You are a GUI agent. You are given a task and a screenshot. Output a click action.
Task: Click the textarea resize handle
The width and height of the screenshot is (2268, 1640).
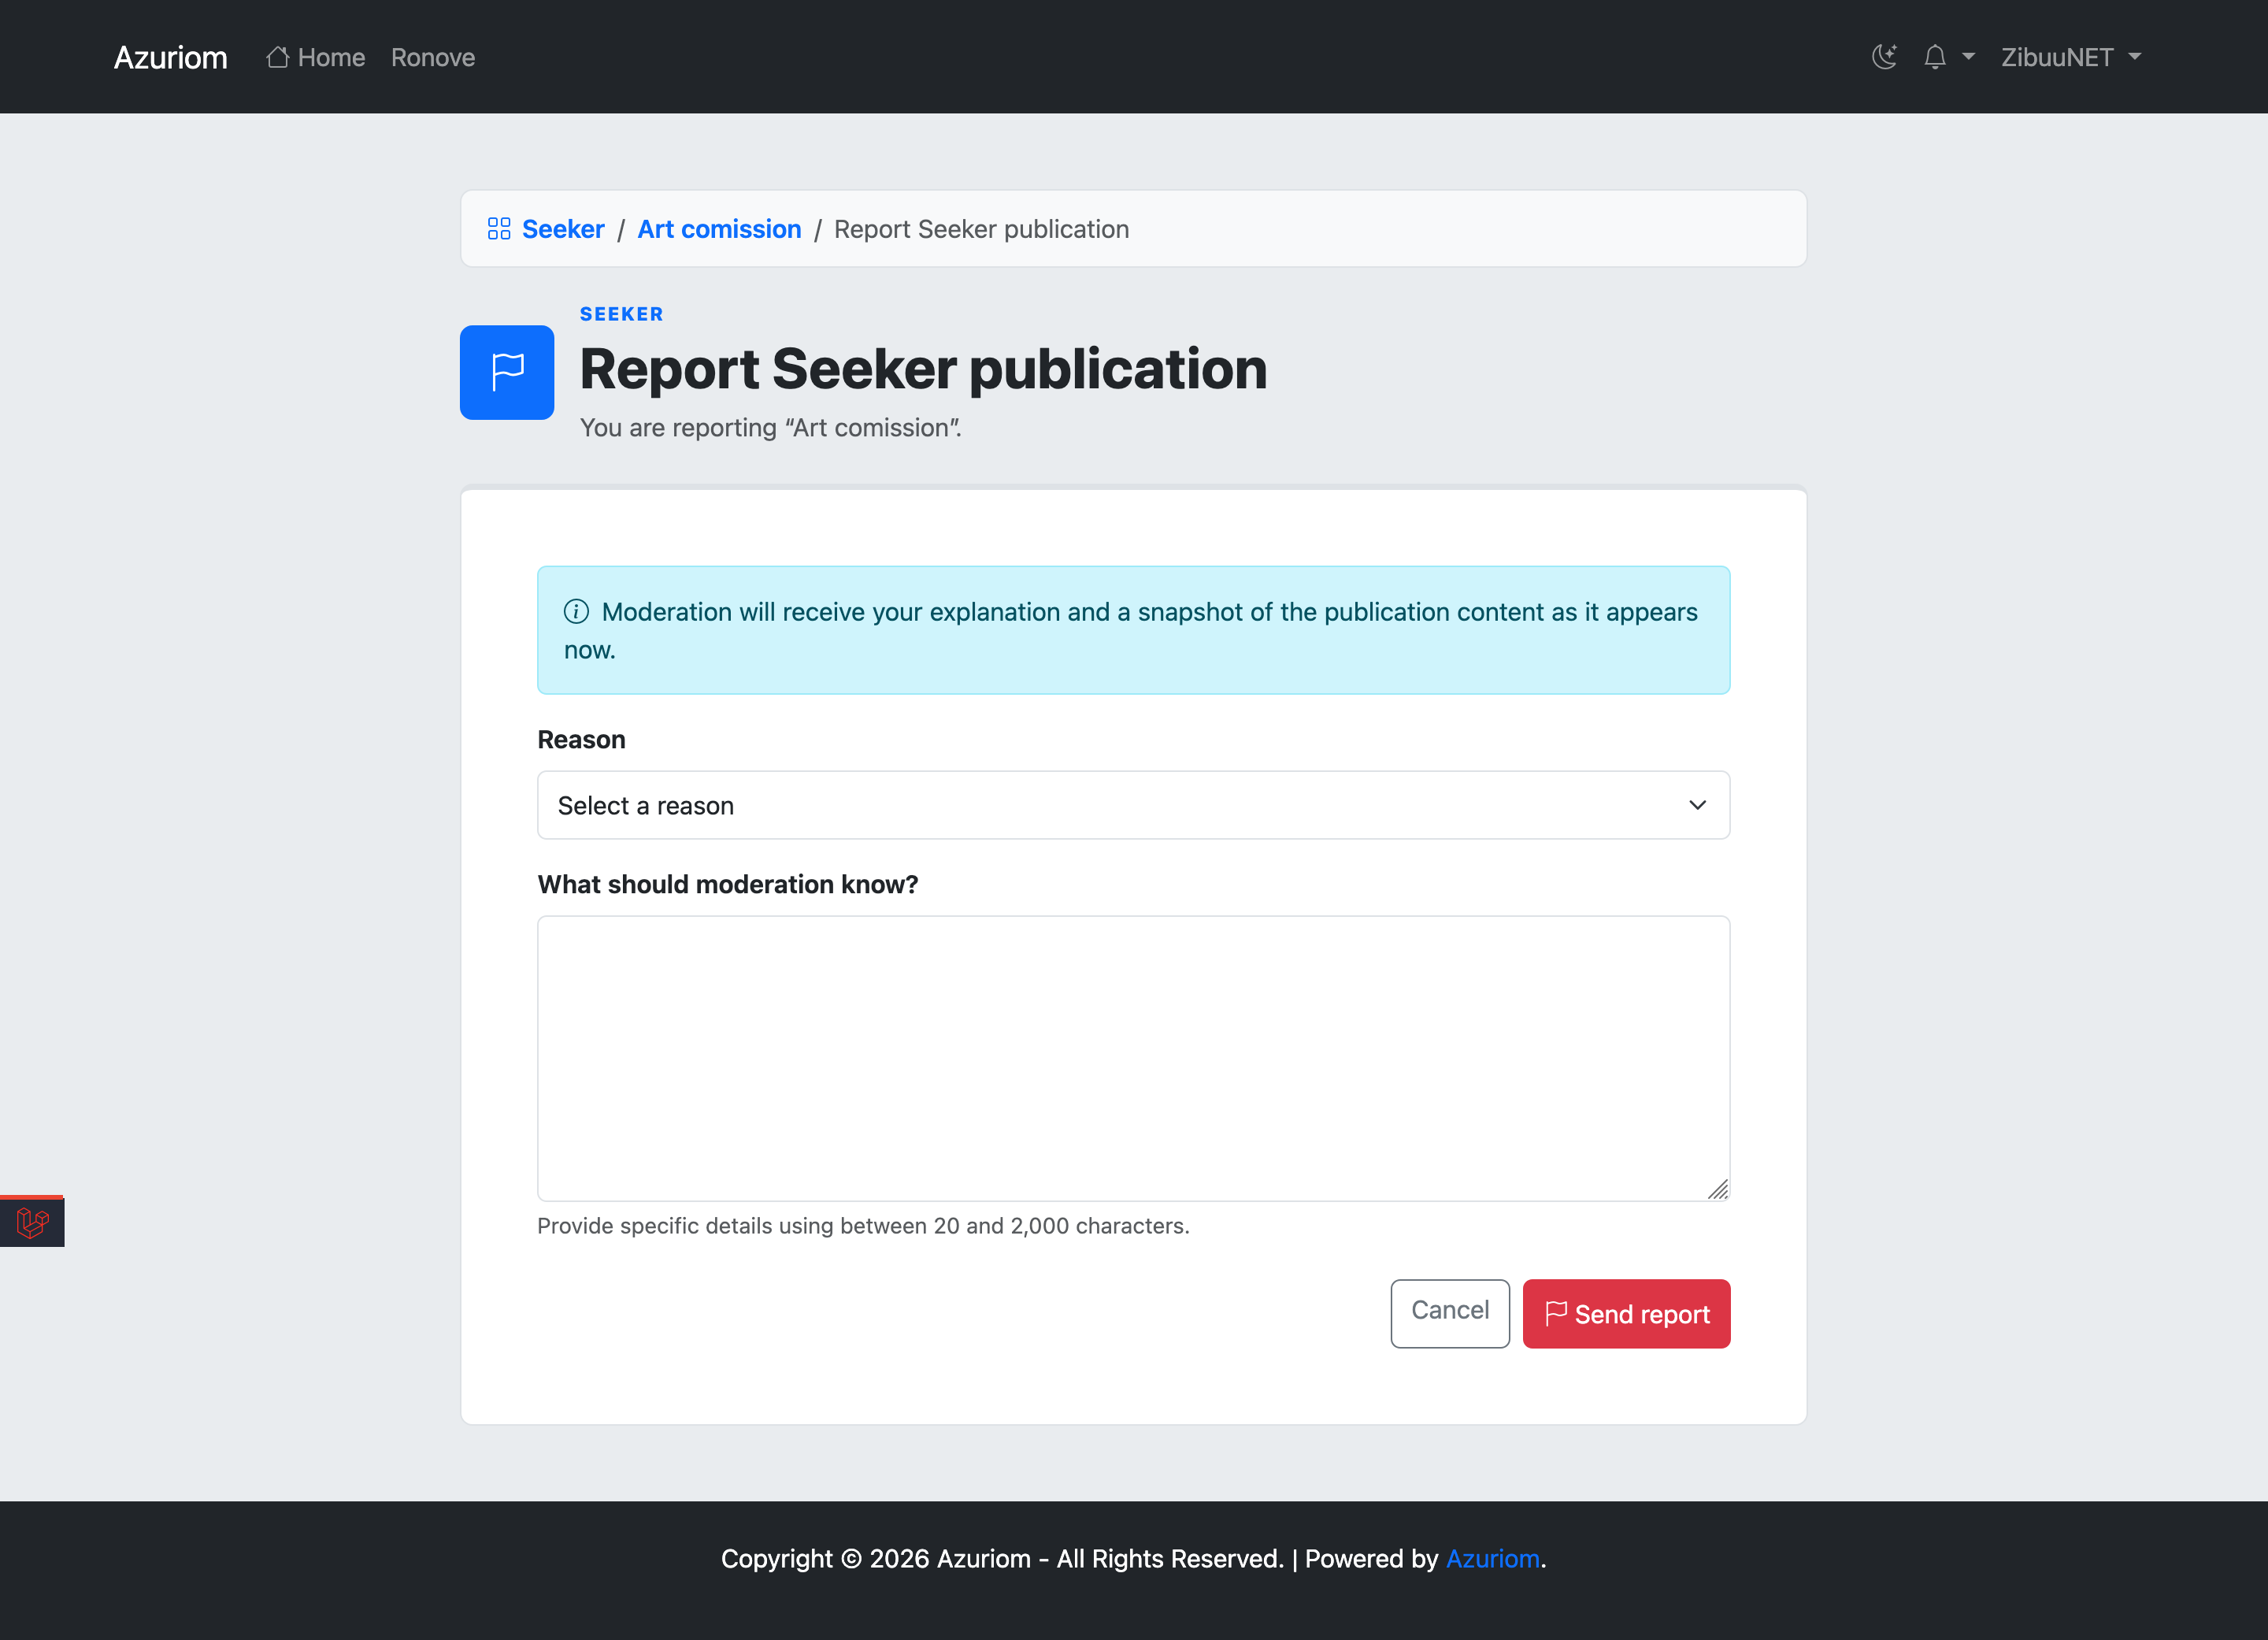coord(1718,1189)
